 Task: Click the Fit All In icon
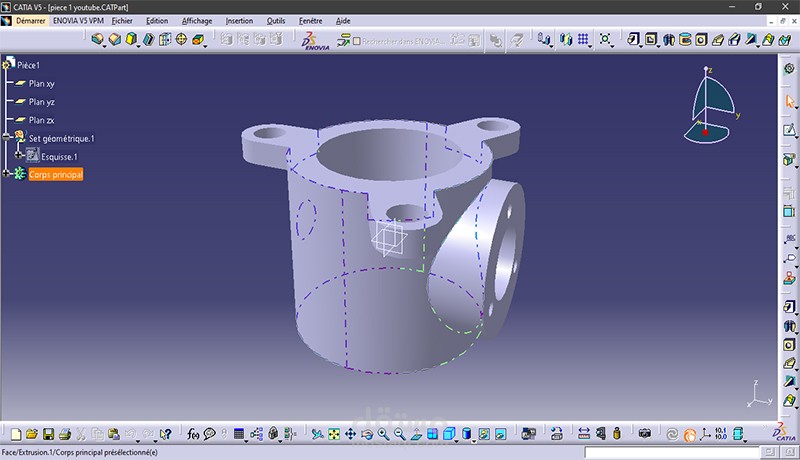click(334, 434)
